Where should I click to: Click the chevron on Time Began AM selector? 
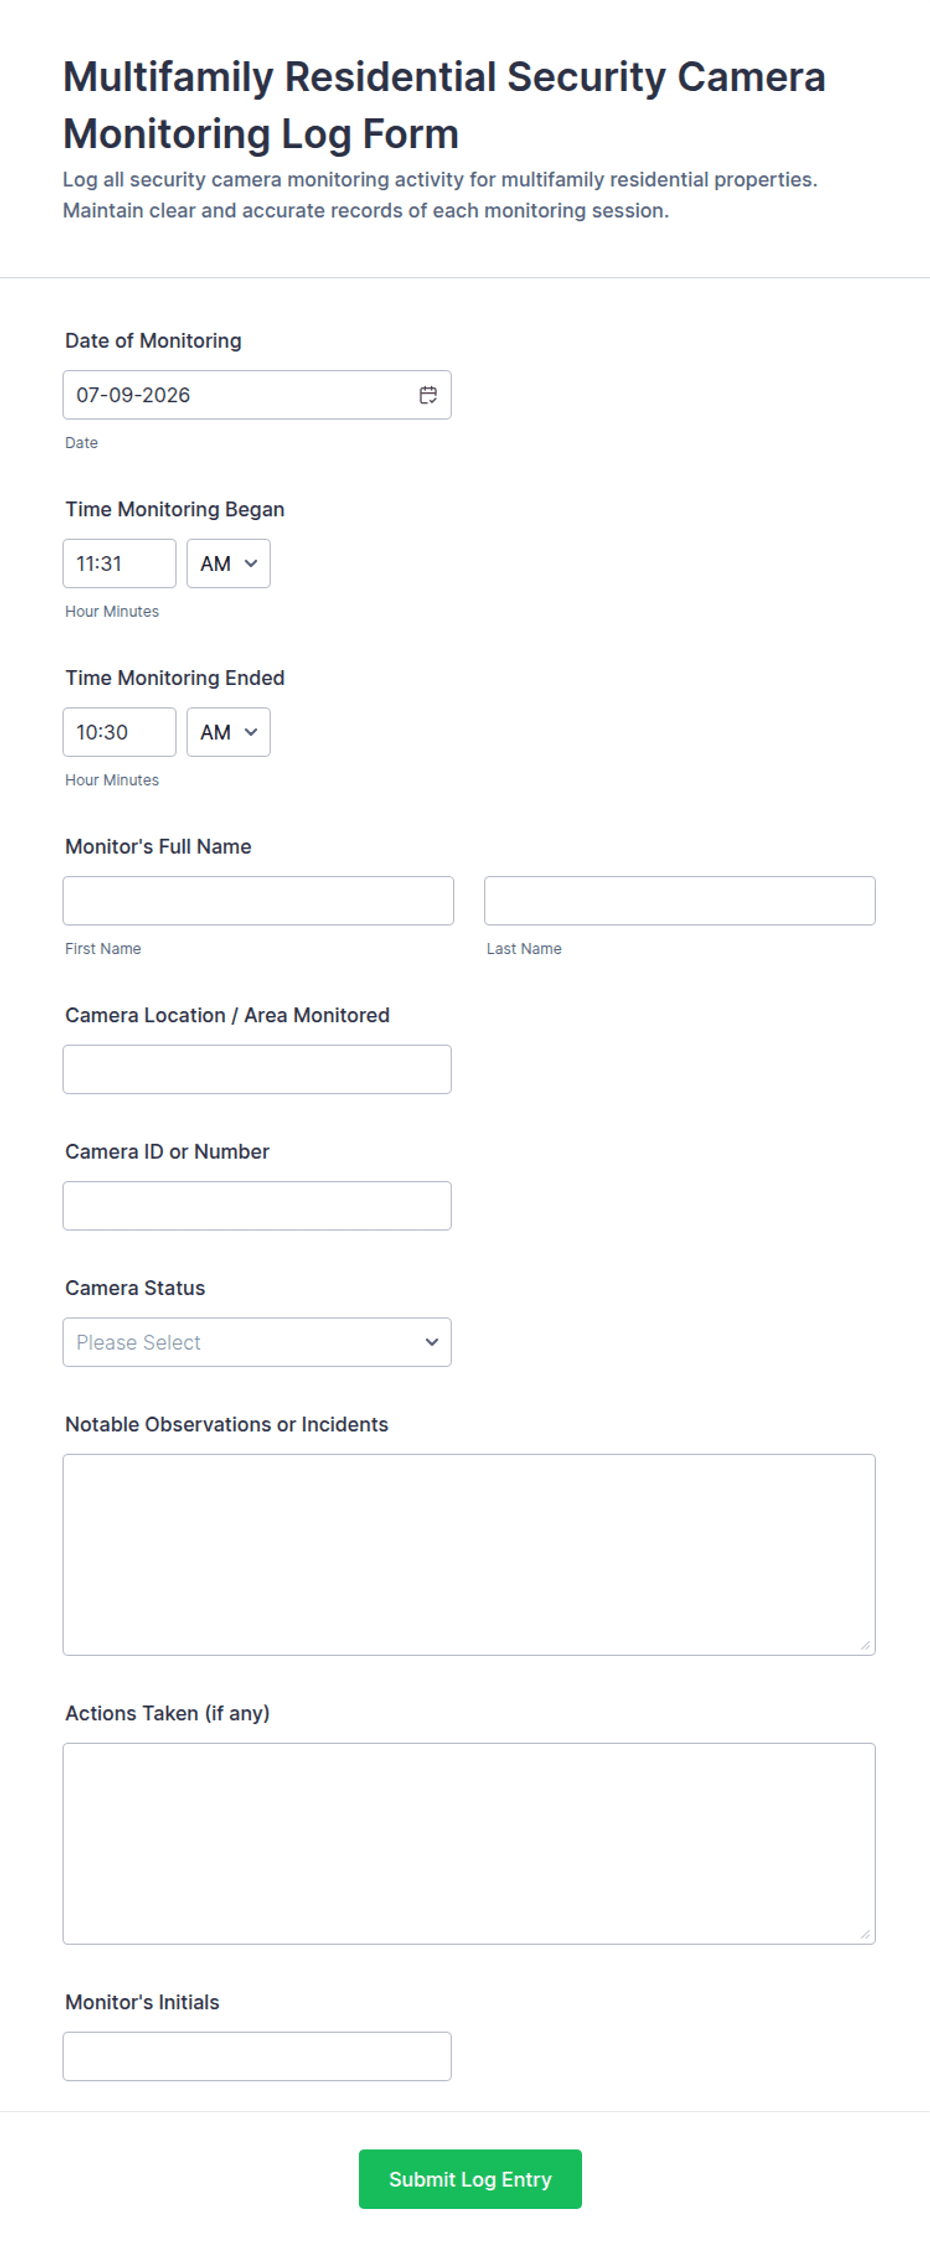[251, 563]
